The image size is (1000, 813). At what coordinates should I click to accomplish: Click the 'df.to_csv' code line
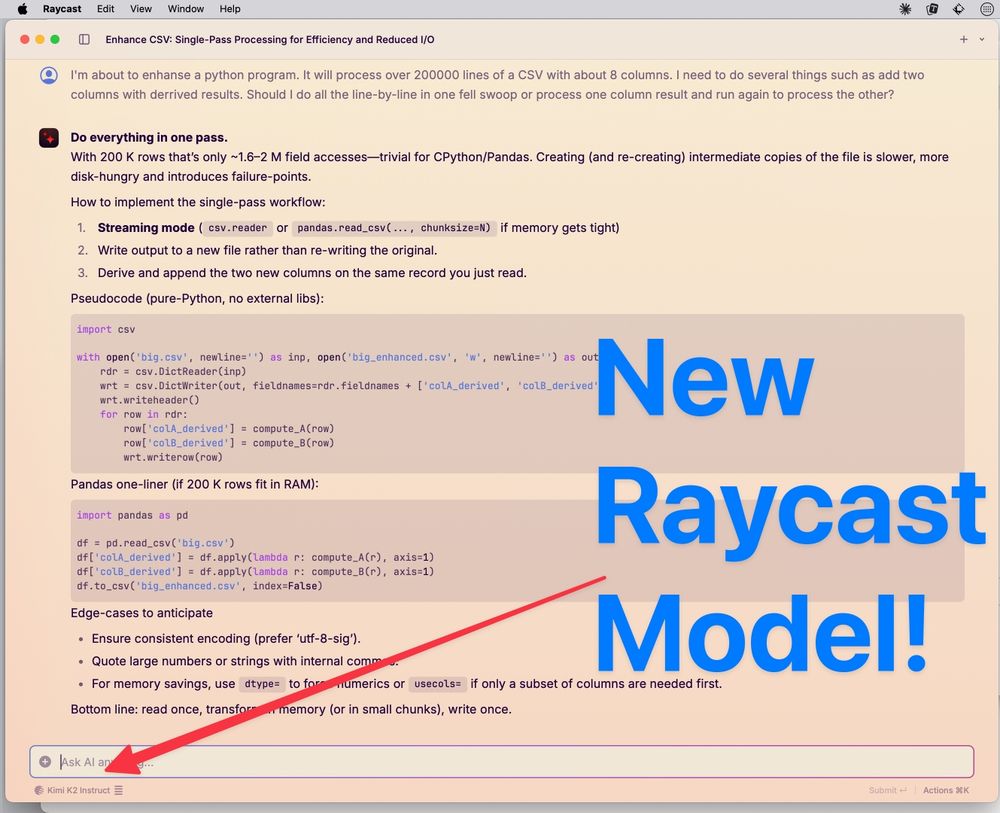coord(200,585)
